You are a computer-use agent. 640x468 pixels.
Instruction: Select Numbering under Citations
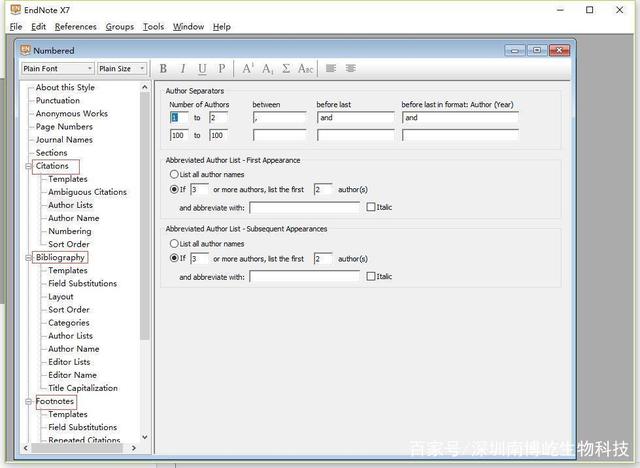(70, 231)
